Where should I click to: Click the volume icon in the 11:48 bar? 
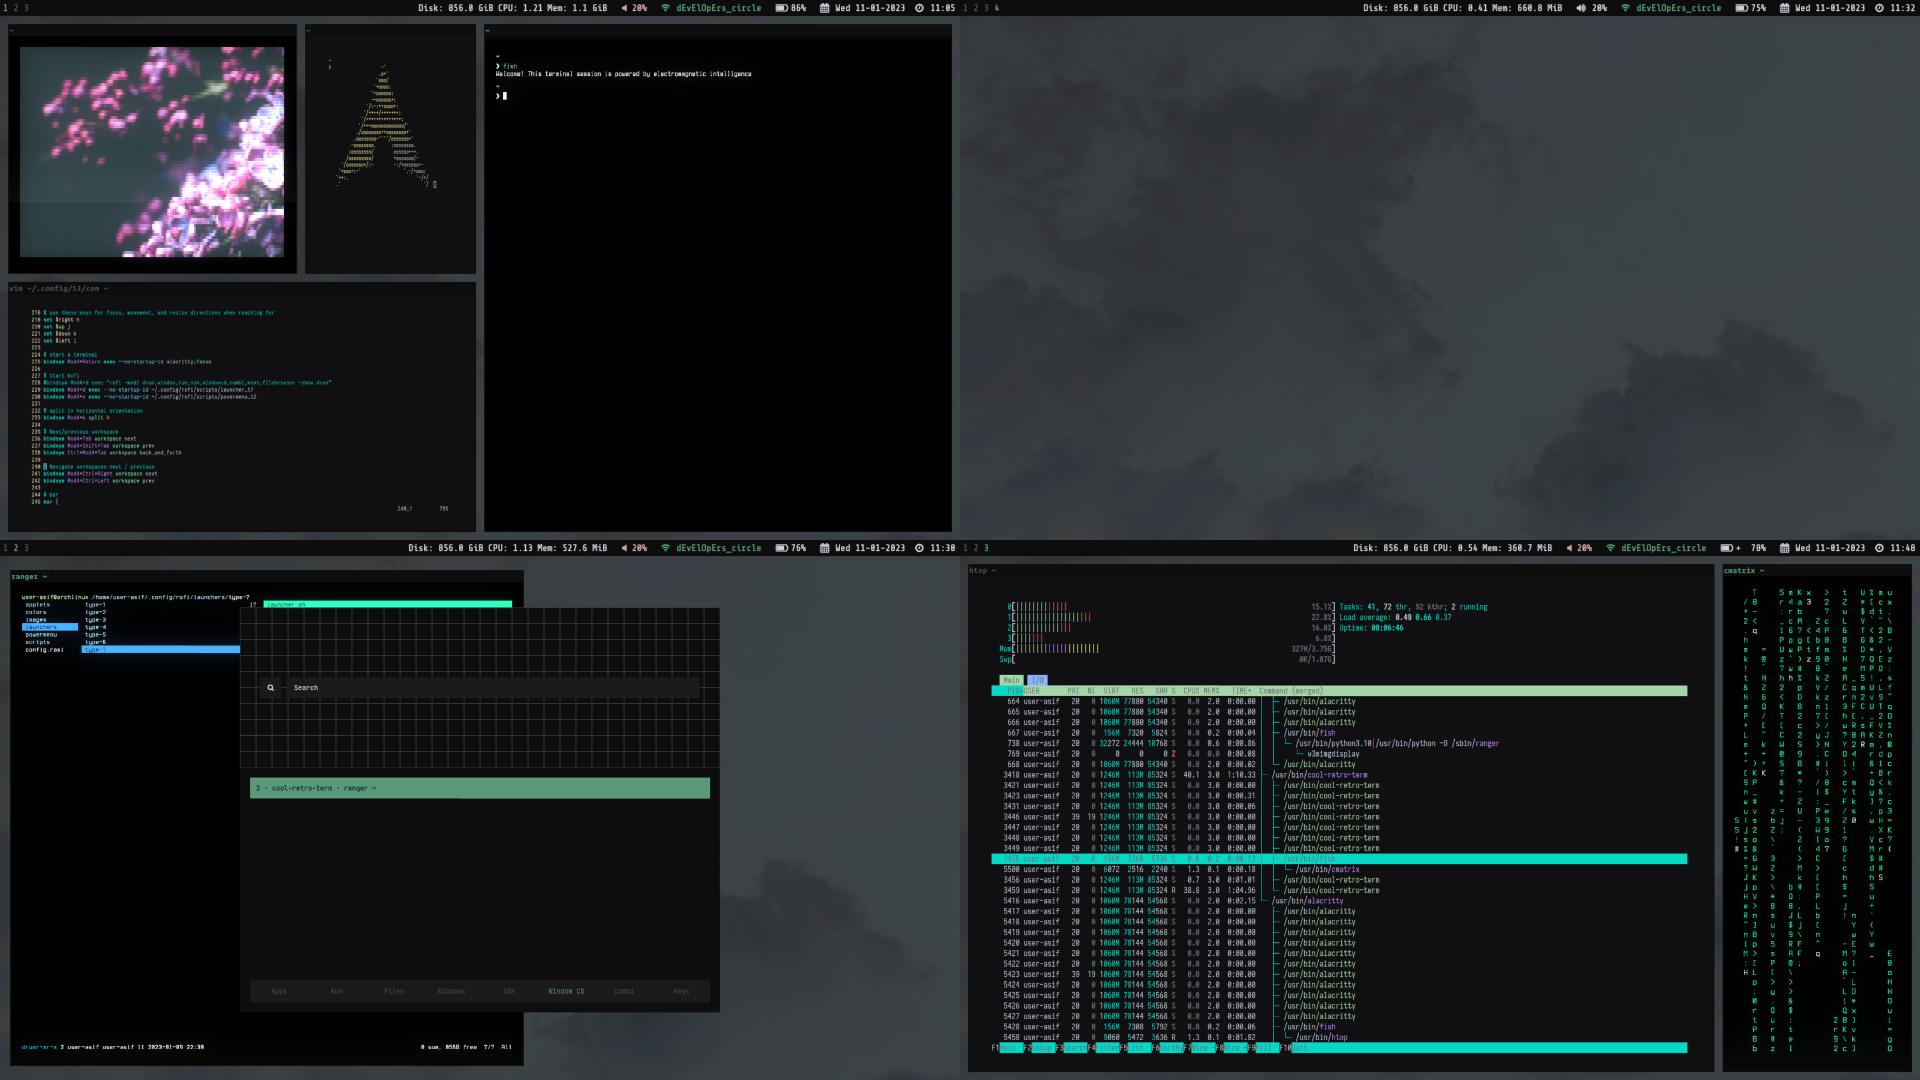pyautogui.click(x=1569, y=548)
